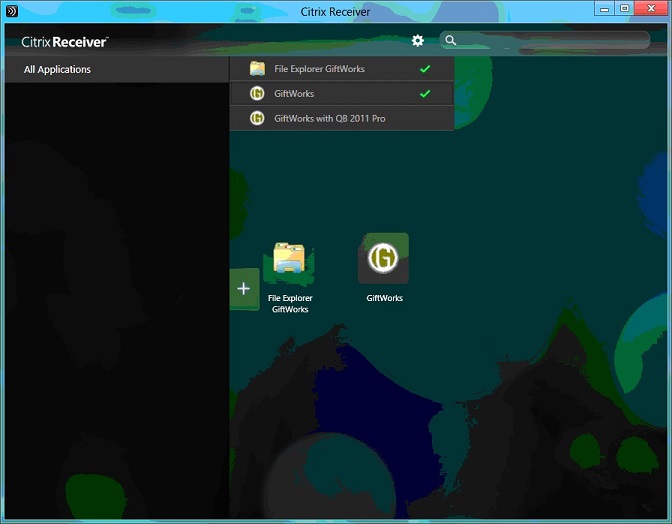Viewport: 672px width, 524px height.
Task: Minimize the Citrix Receiver window
Action: click(x=605, y=9)
